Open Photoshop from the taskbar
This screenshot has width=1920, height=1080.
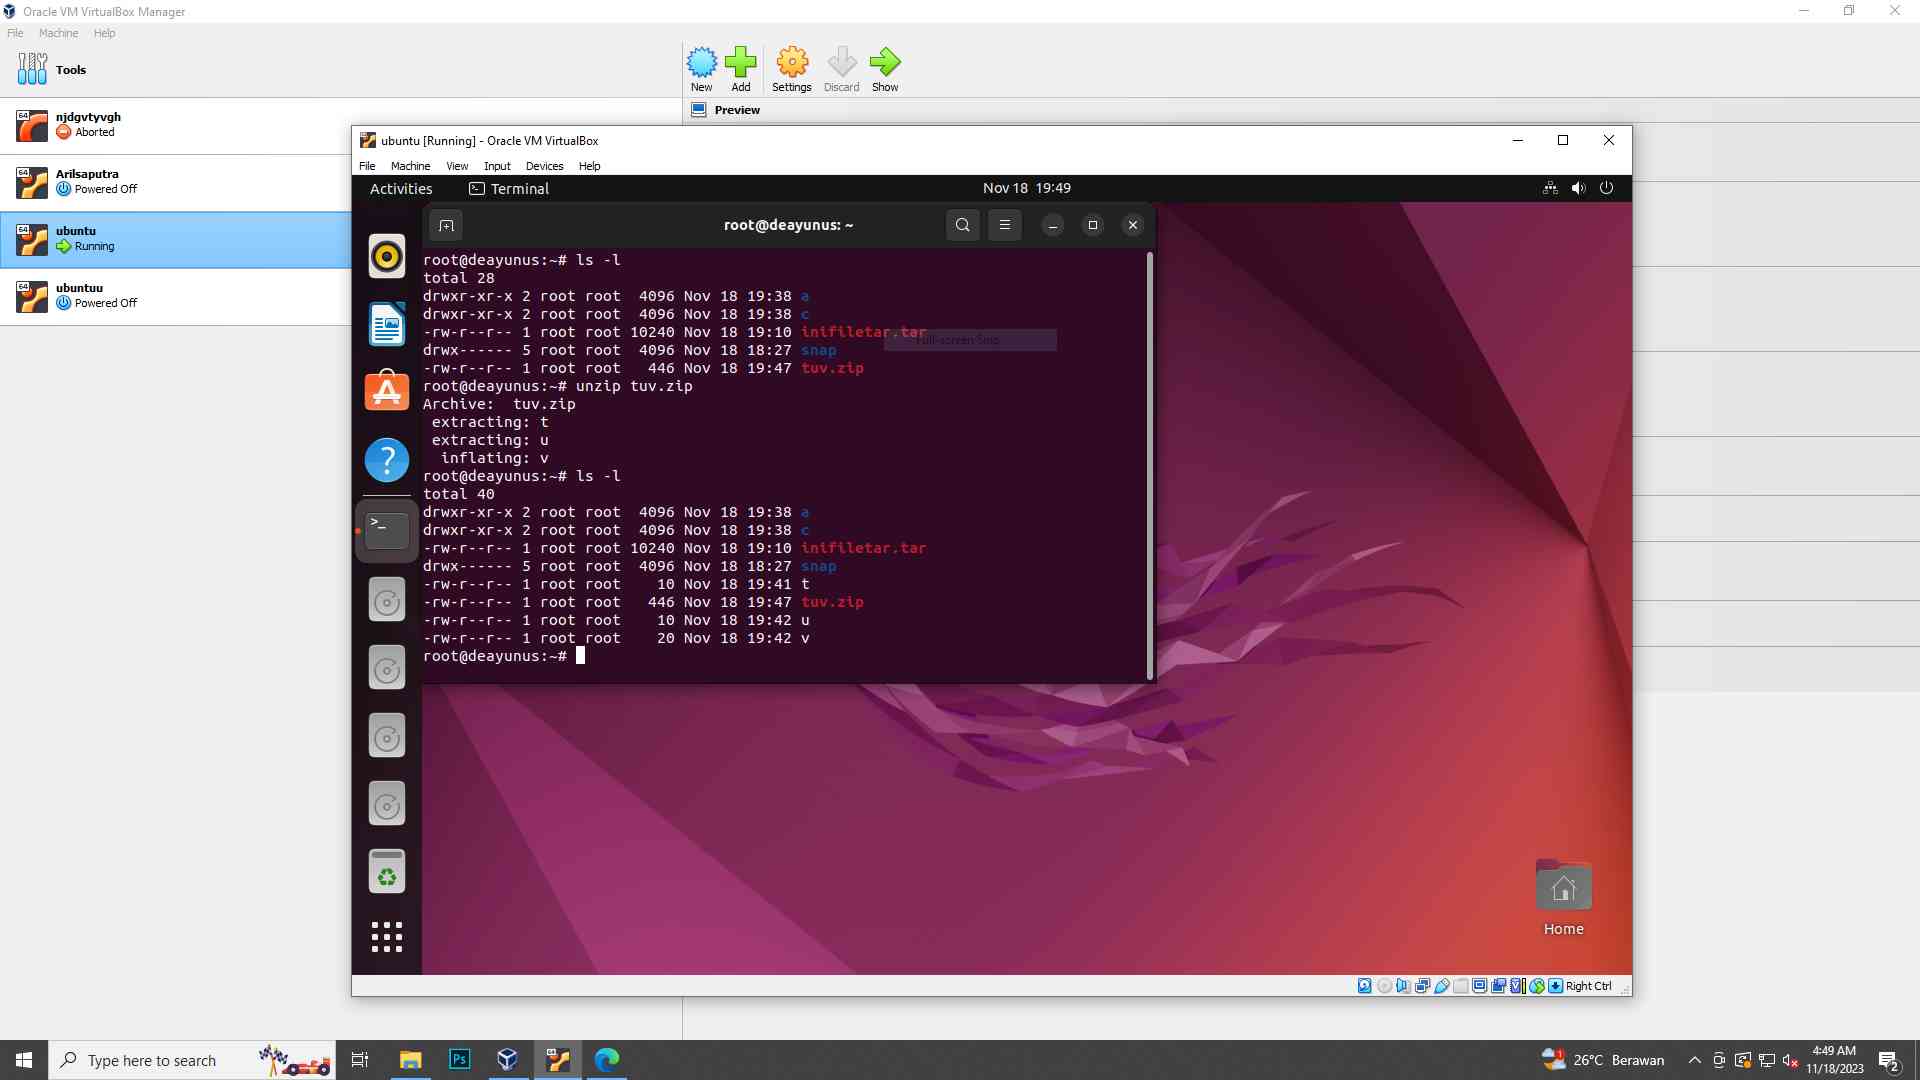459,1060
